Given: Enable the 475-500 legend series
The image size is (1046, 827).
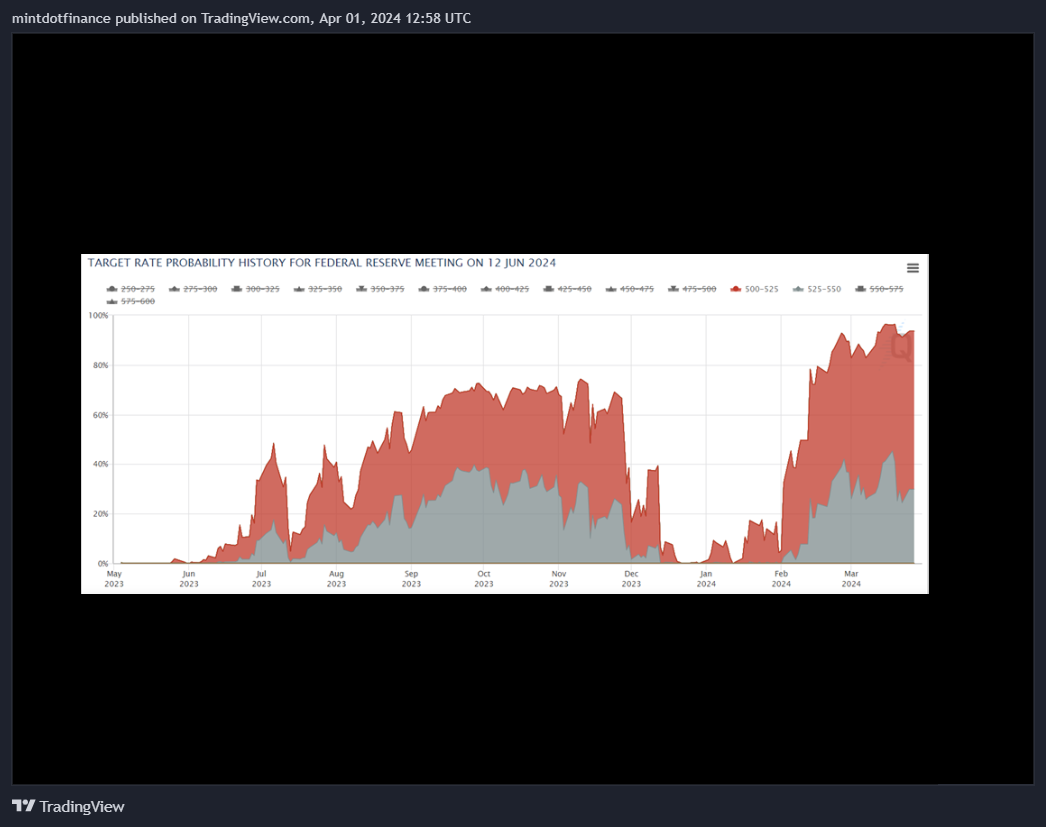Looking at the screenshot, I should pyautogui.click(x=692, y=289).
